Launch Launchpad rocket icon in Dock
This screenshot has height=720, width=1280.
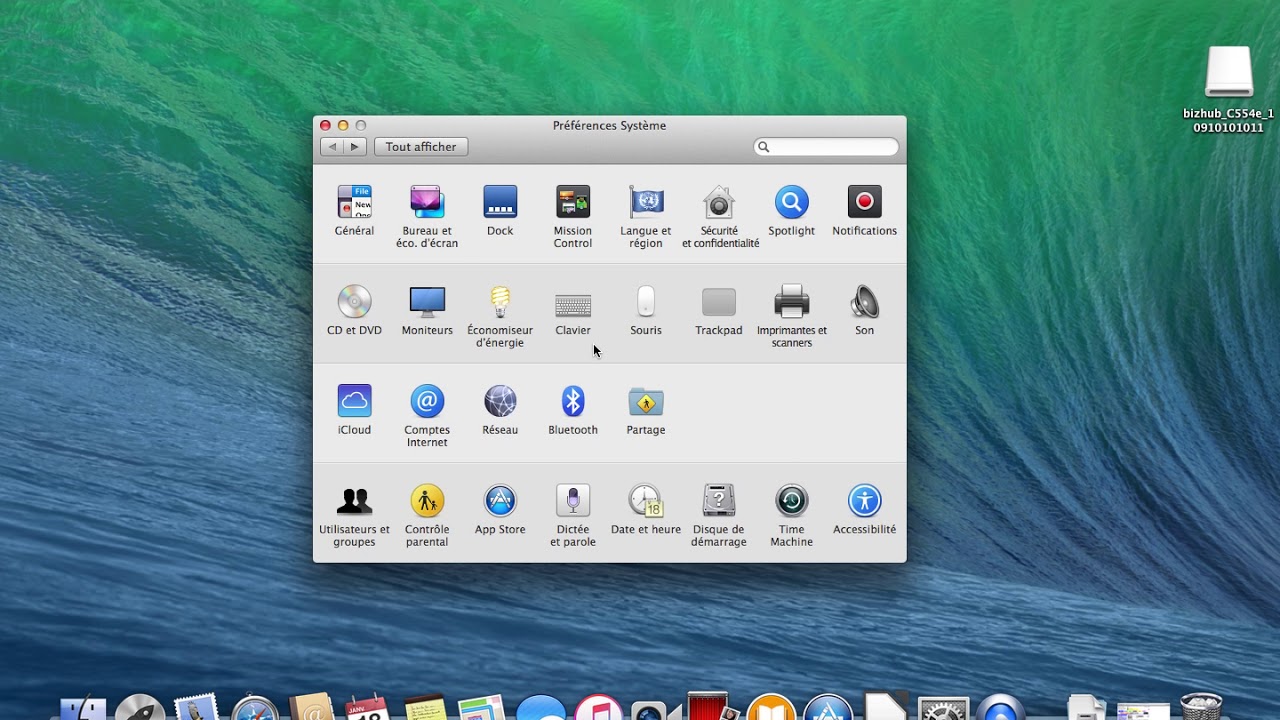(x=140, y=707)
